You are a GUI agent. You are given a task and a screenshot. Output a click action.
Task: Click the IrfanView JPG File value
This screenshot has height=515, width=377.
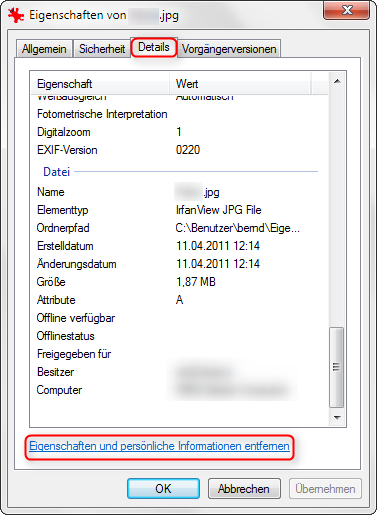(x=219, y=210)
